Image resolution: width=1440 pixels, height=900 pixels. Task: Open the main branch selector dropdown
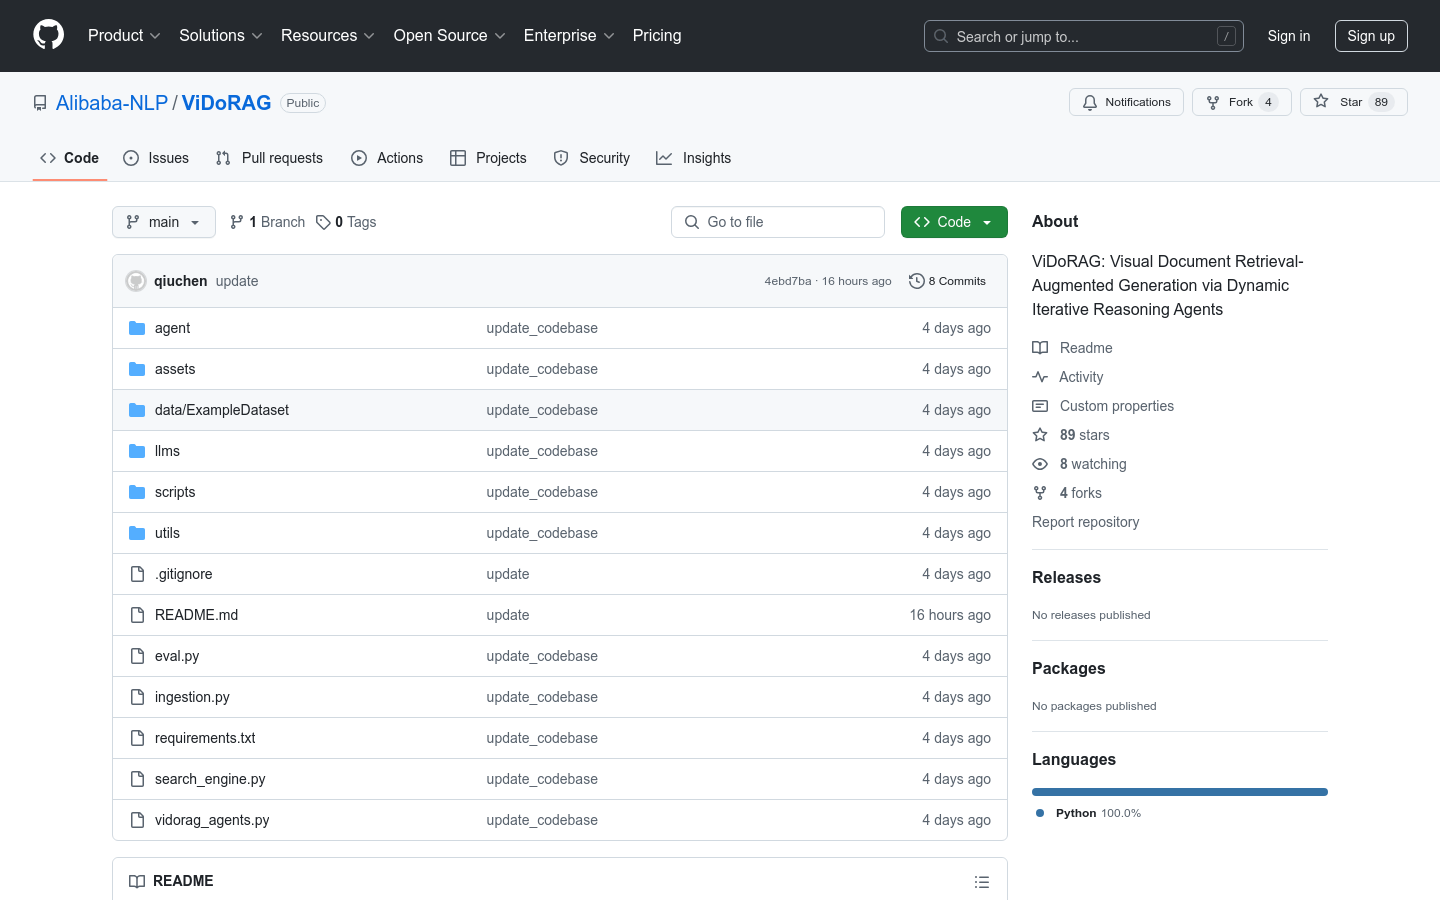pyautogui.click(x=164, y=222)
